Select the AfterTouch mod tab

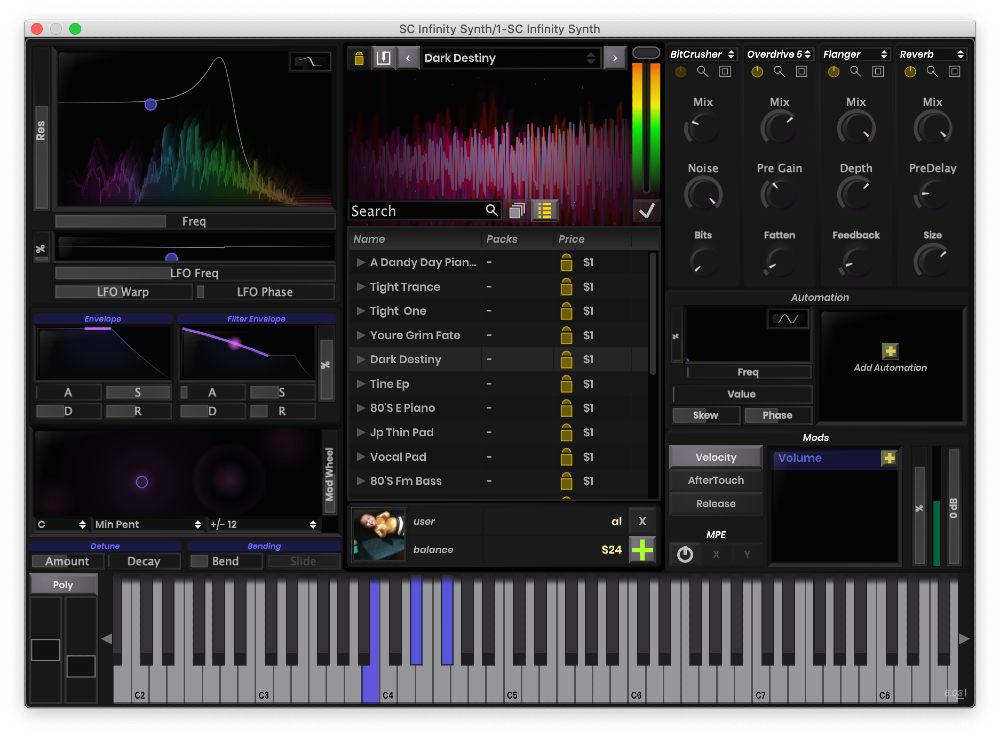click(715, 480)
